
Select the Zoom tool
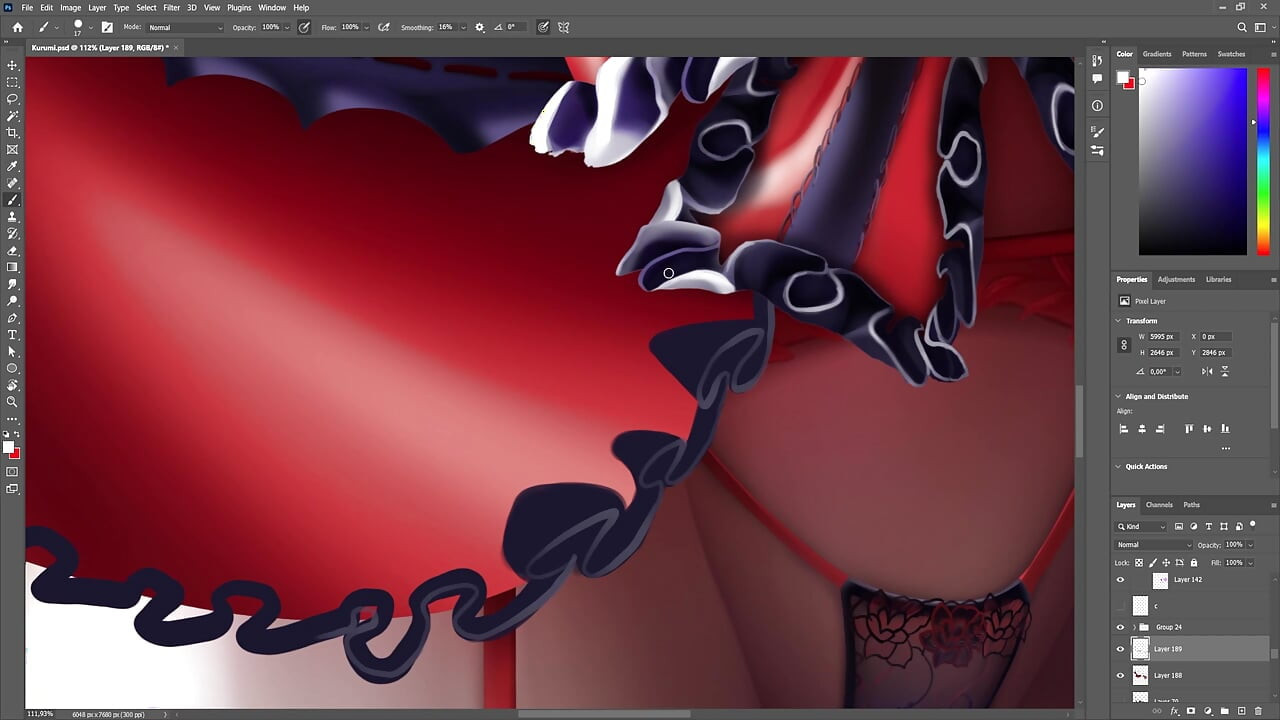[x=13, y=401]
